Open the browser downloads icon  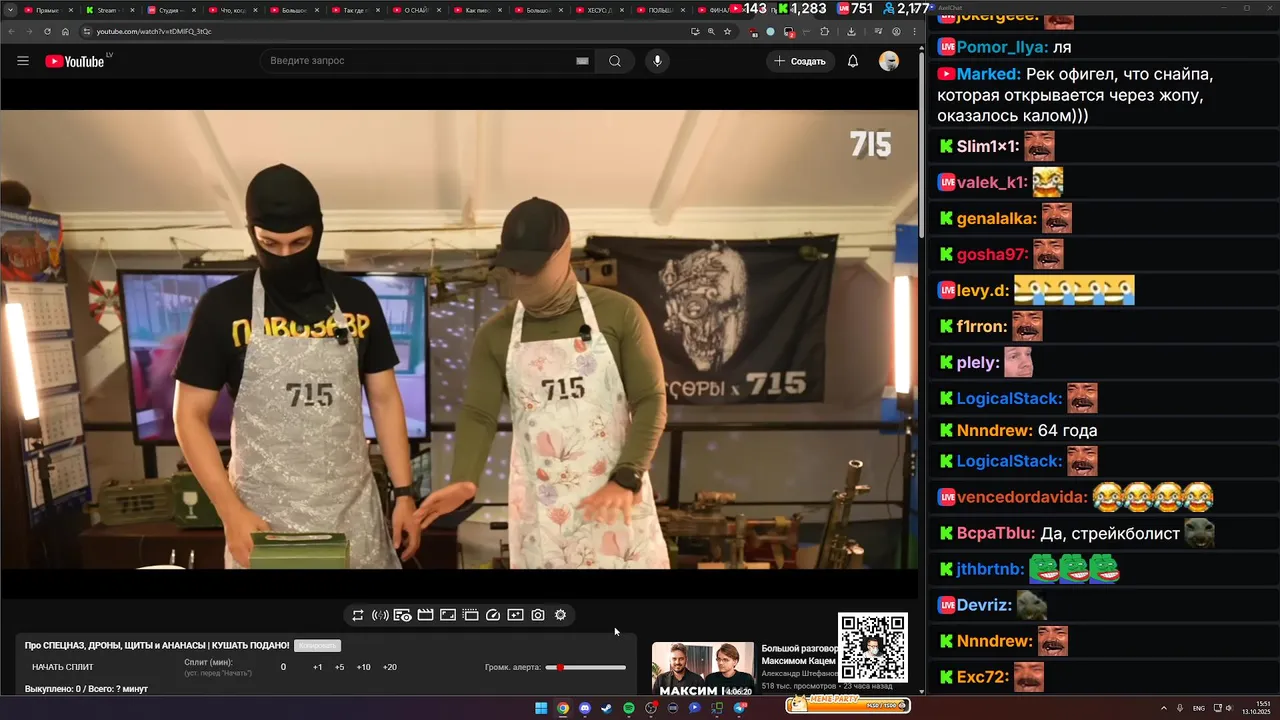851,31
